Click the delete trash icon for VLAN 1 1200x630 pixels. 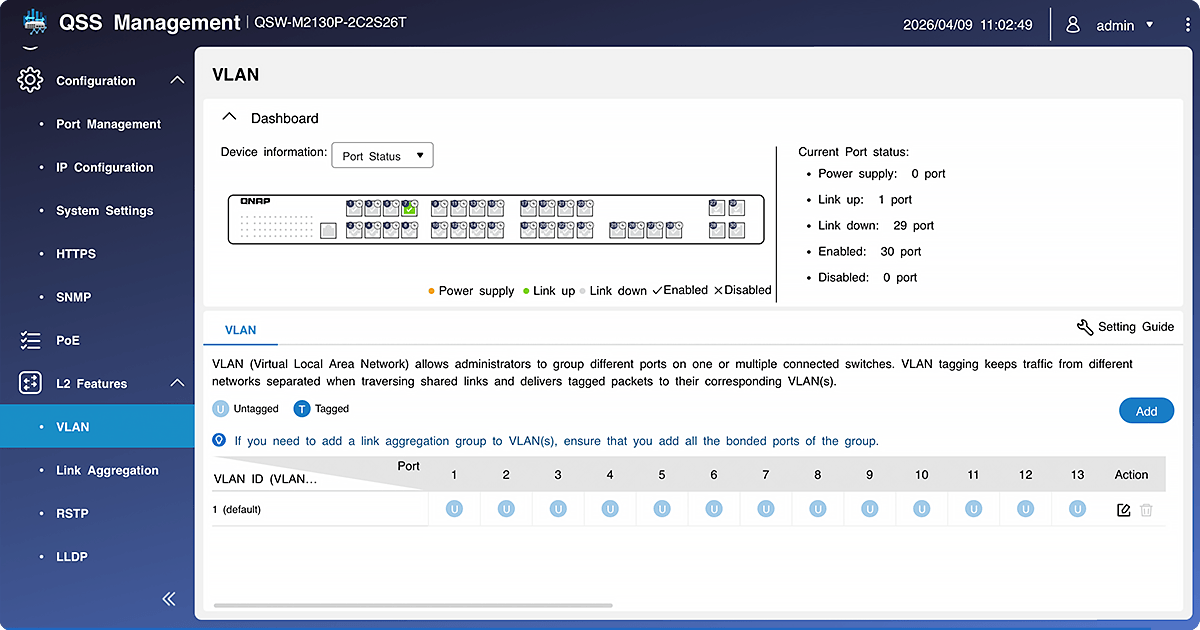pyautogui.click(x=1146, y=510)
